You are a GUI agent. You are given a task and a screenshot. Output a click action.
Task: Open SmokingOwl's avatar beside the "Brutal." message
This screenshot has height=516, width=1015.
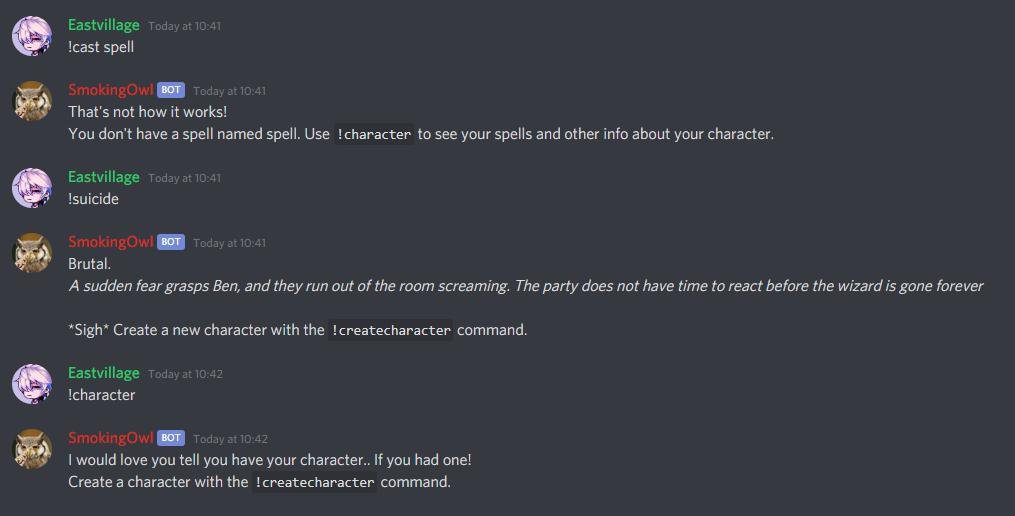click(32, 253)
